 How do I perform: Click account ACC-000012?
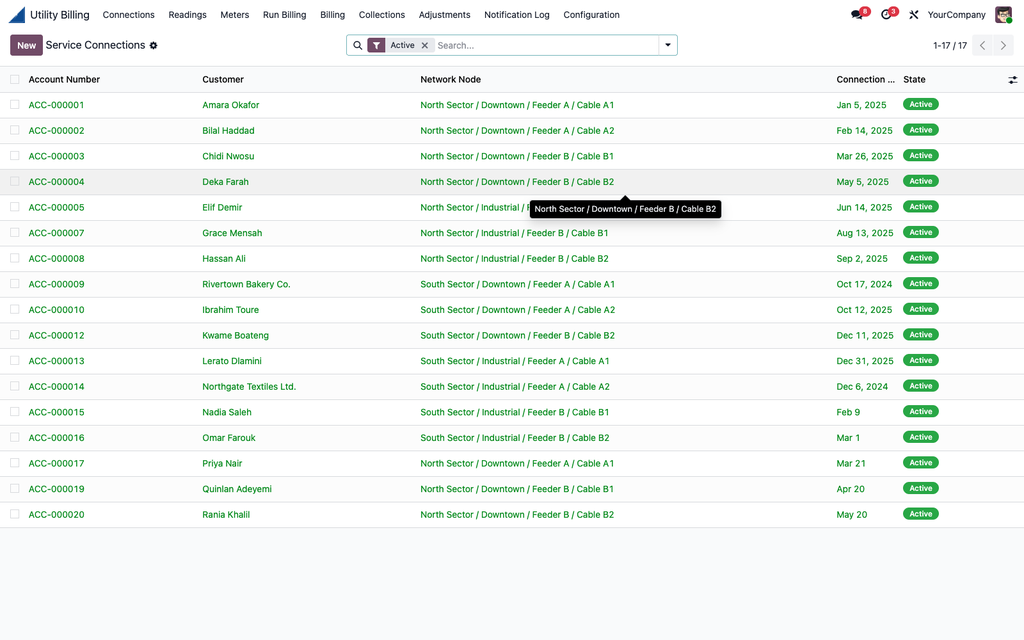click(x=56, y=336)
